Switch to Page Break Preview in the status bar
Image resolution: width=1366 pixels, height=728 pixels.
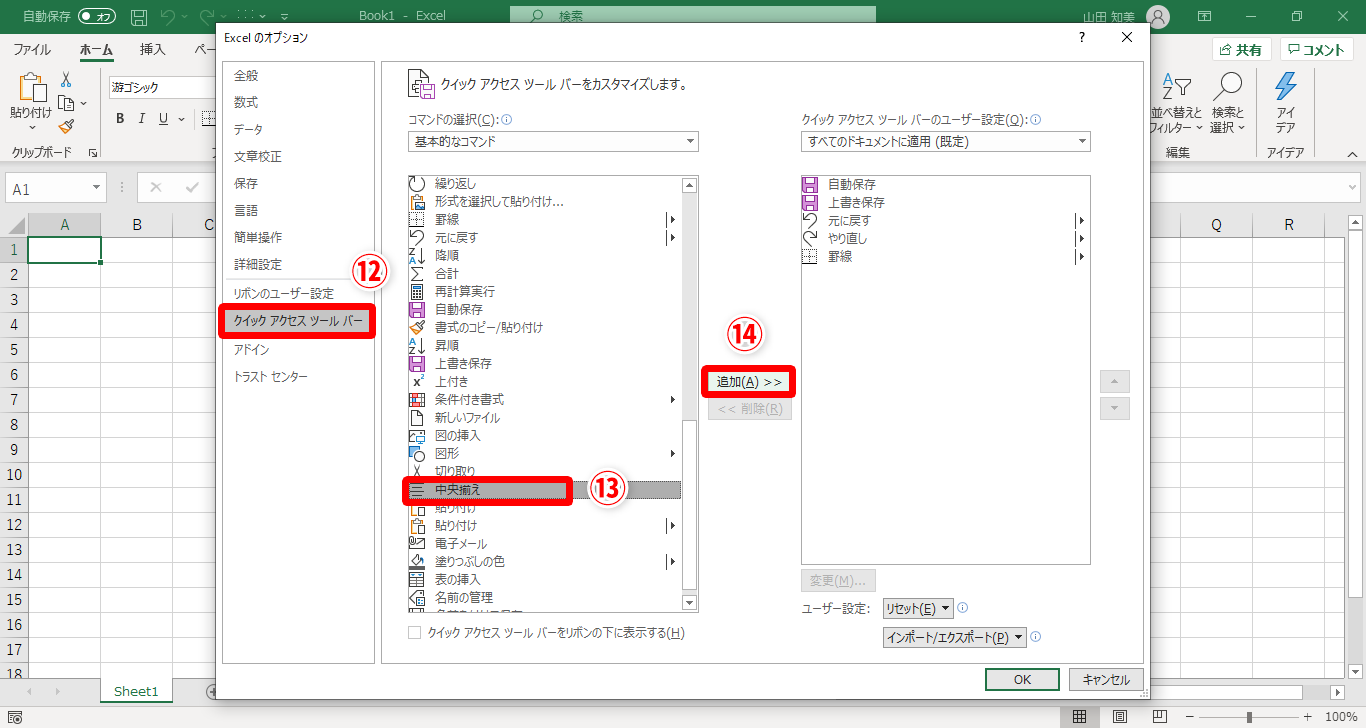coord(1160,716)
